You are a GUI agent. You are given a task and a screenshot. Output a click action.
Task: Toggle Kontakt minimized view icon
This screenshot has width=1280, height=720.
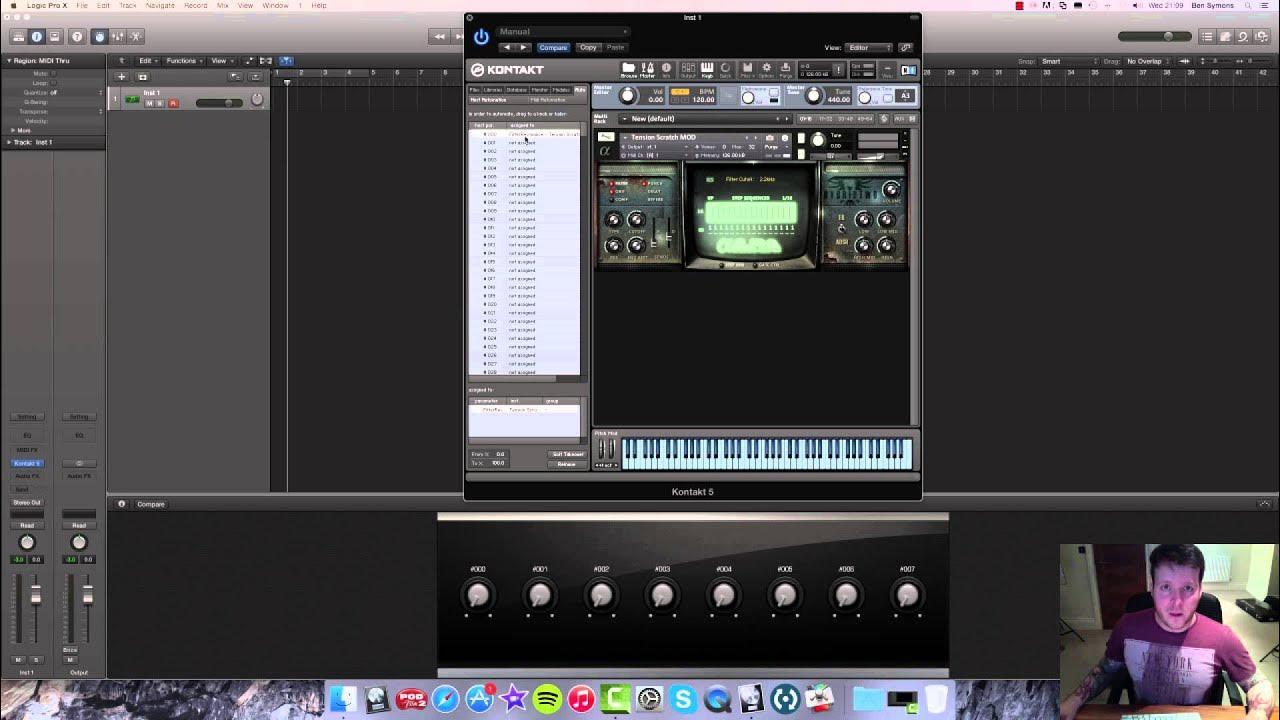[887, 70]
